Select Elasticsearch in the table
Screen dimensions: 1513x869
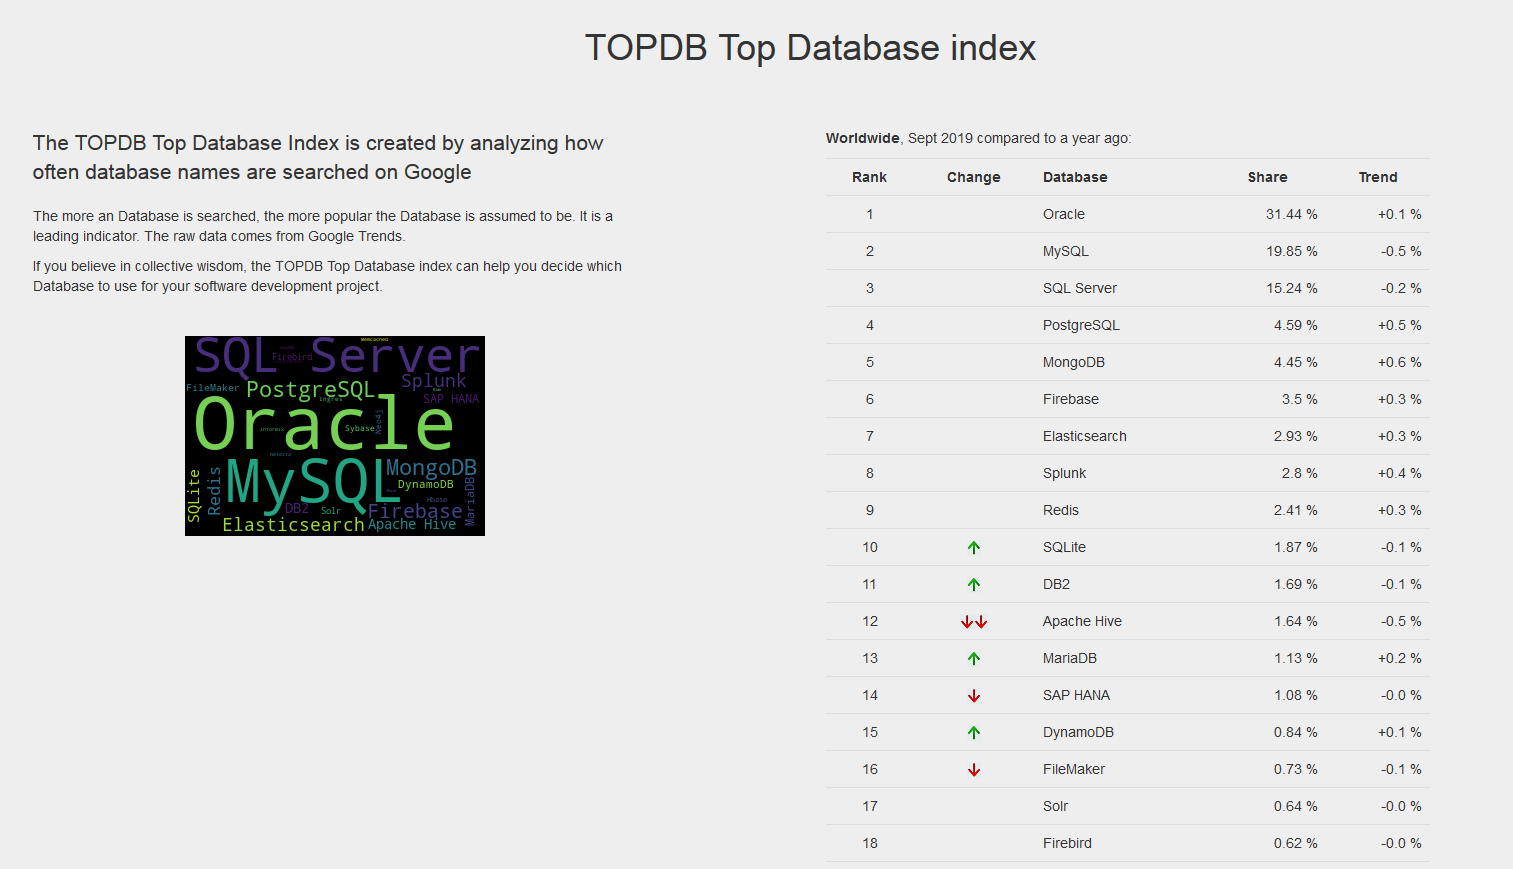pos(1085,436)
